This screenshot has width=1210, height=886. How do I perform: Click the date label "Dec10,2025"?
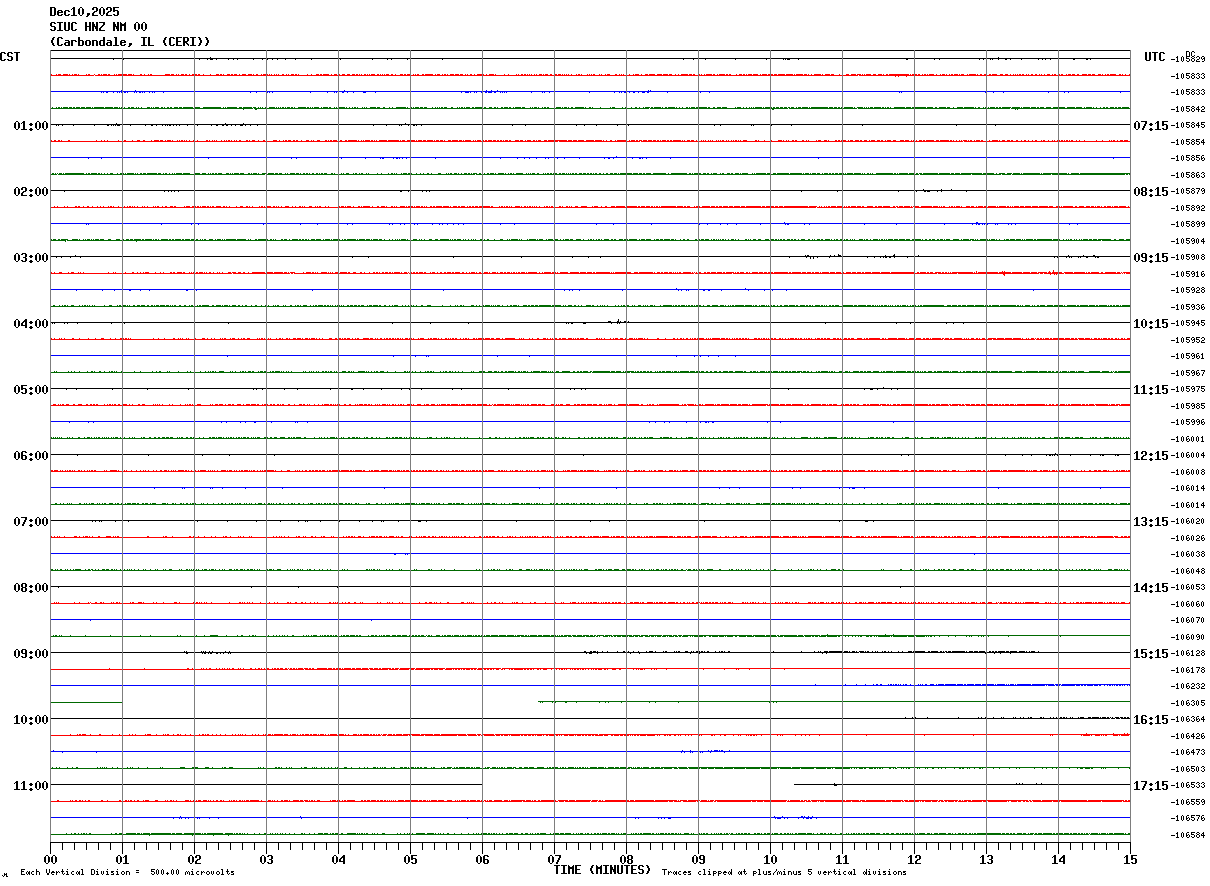[x=84, y=12]
